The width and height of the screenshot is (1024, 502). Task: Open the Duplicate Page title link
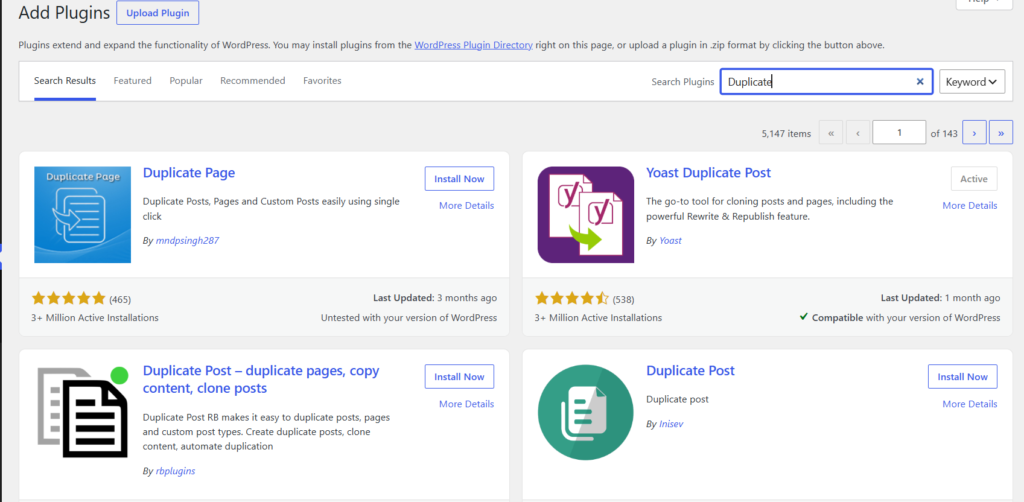189,173
